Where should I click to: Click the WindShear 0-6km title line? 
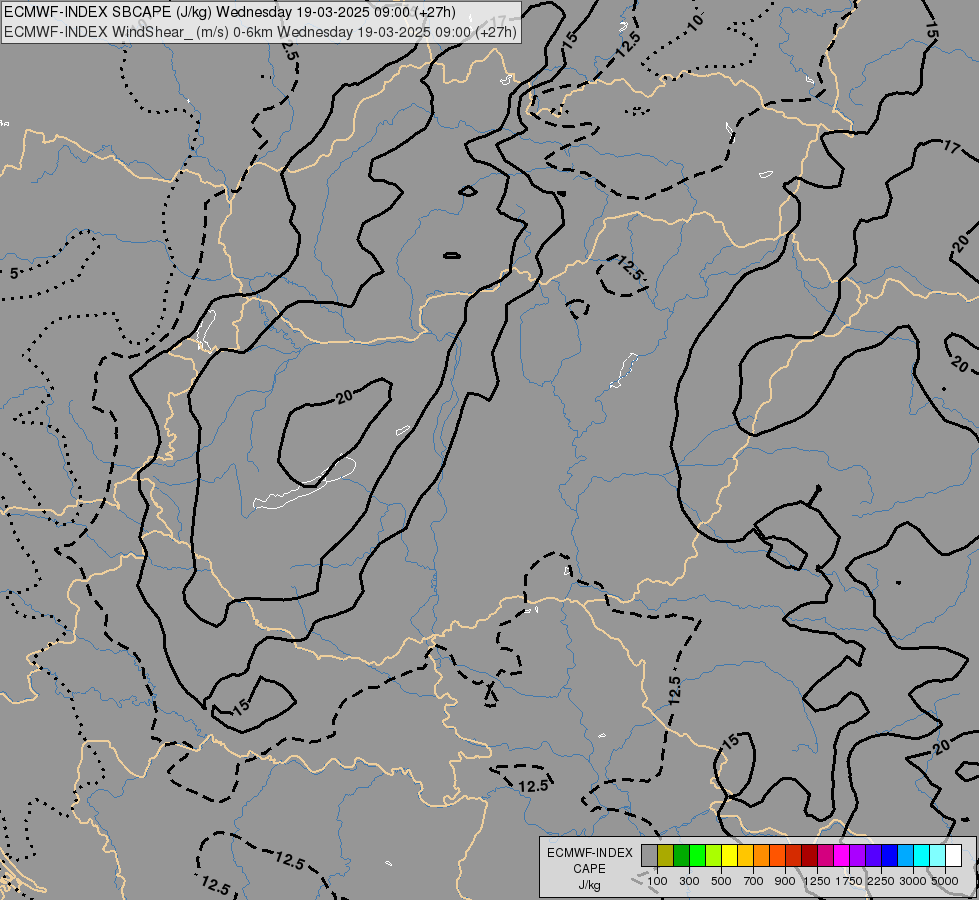tap(260, 31)
